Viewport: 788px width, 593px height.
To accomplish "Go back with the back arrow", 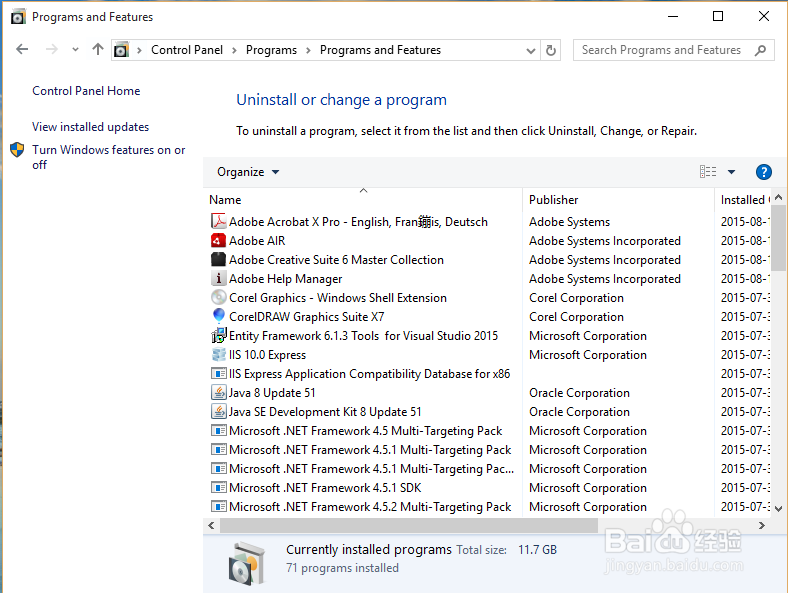I will [22, 49].
